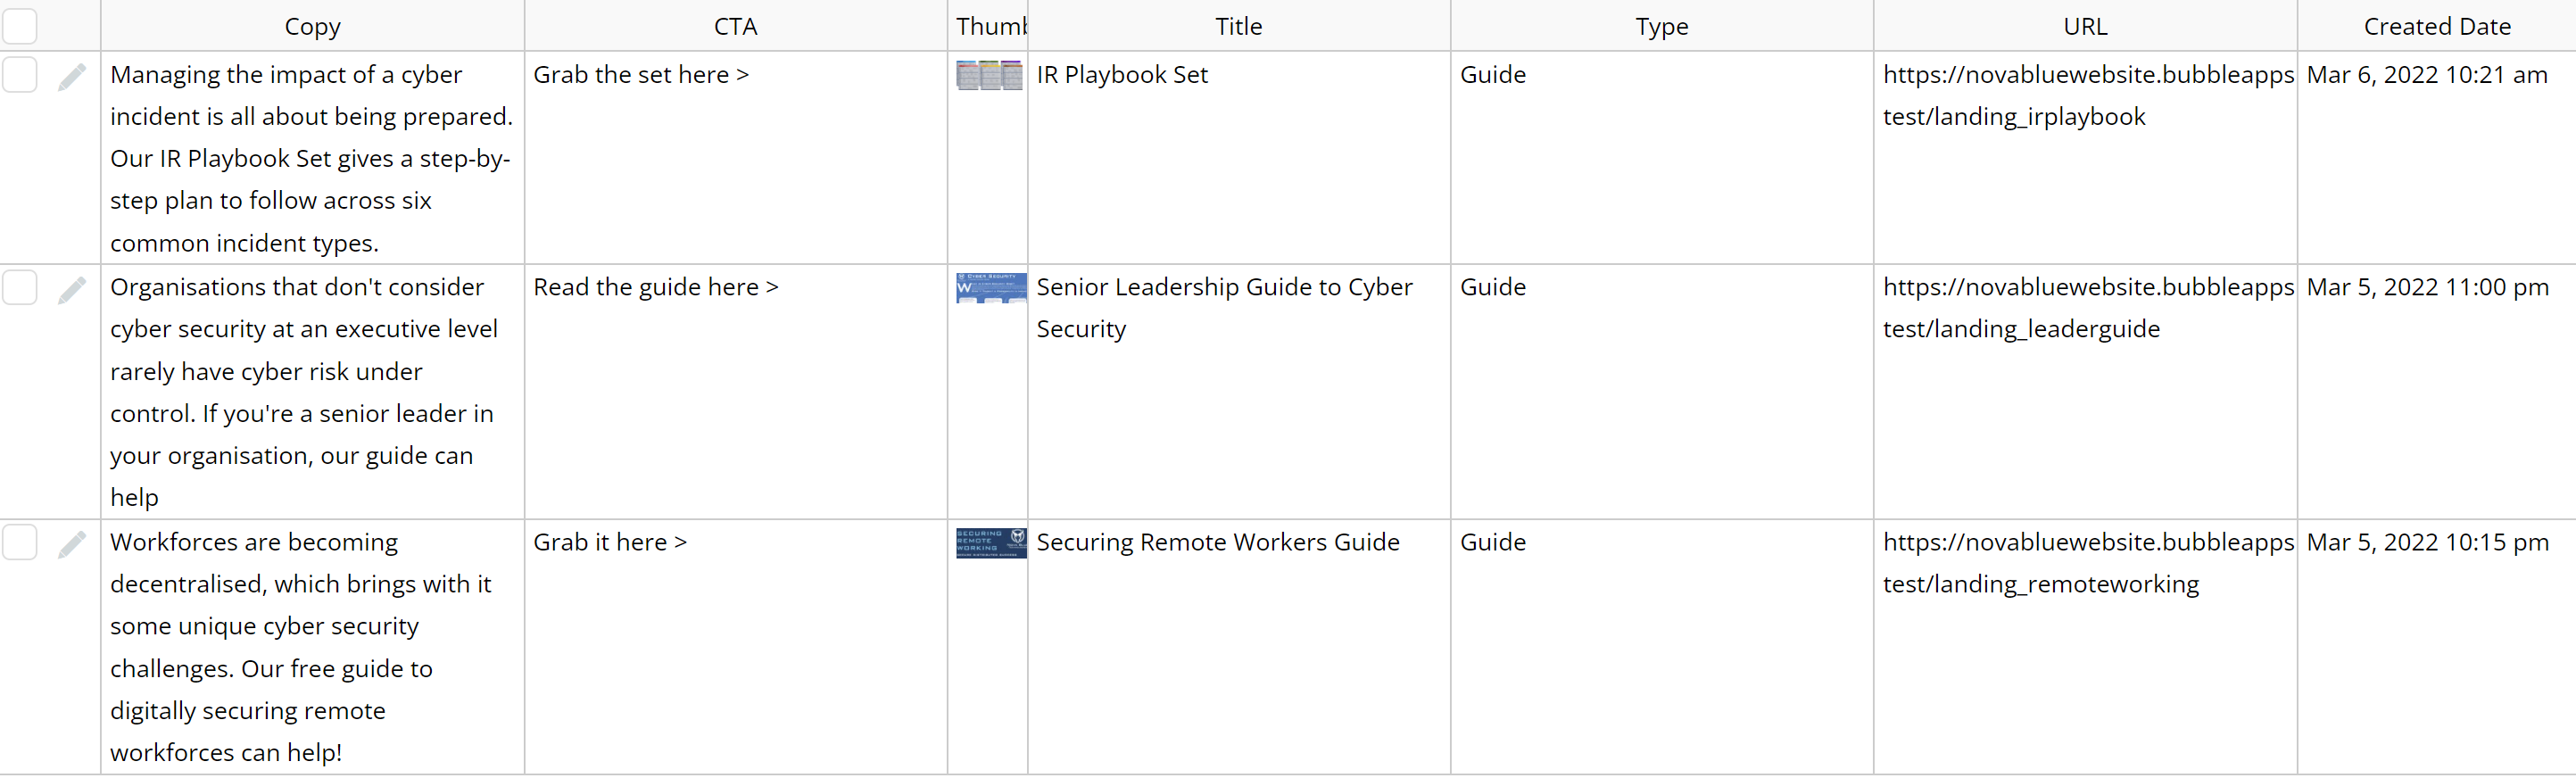Open the IR Playbook Set thumbnail image
Image resolution: width=2576 pixels, height=778 pixels.
coord(989,75)
